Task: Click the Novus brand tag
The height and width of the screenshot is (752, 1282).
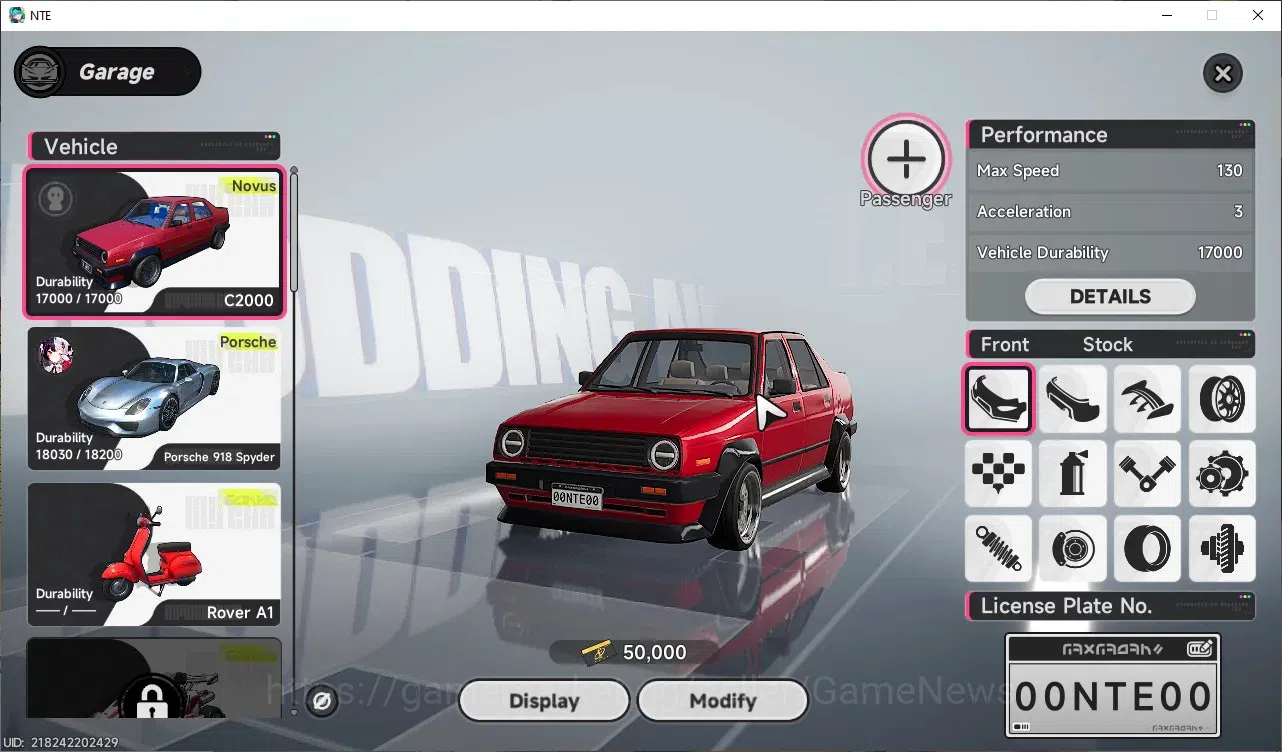Action: [x=253, y=186]
